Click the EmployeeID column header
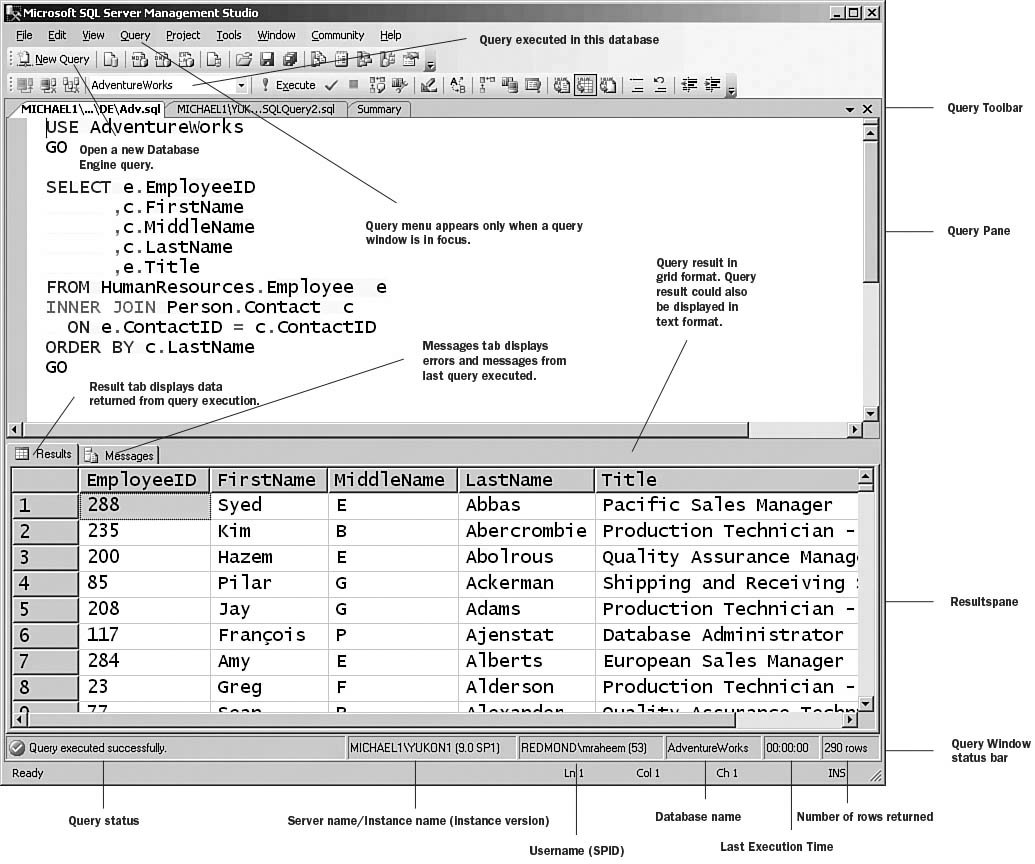The image size is (1035, 864). tap(144, 480)
